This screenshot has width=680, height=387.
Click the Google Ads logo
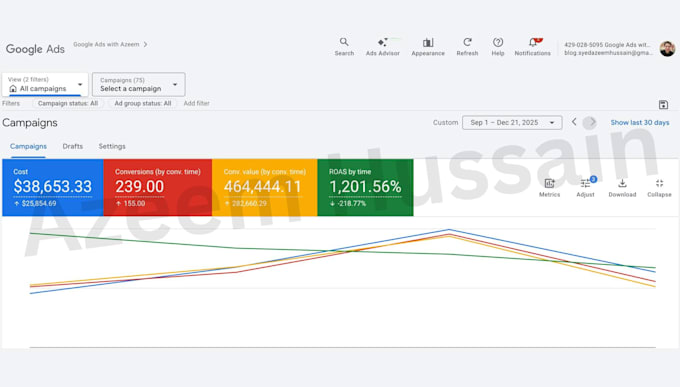coord(35,49)
